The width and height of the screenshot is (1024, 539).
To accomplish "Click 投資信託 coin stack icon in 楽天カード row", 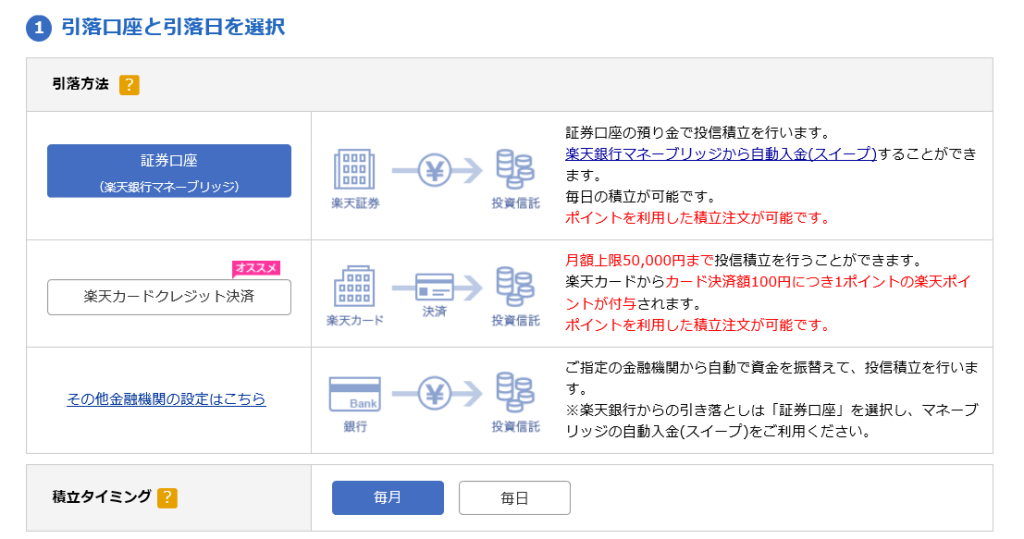I will (x=515, y=286).
